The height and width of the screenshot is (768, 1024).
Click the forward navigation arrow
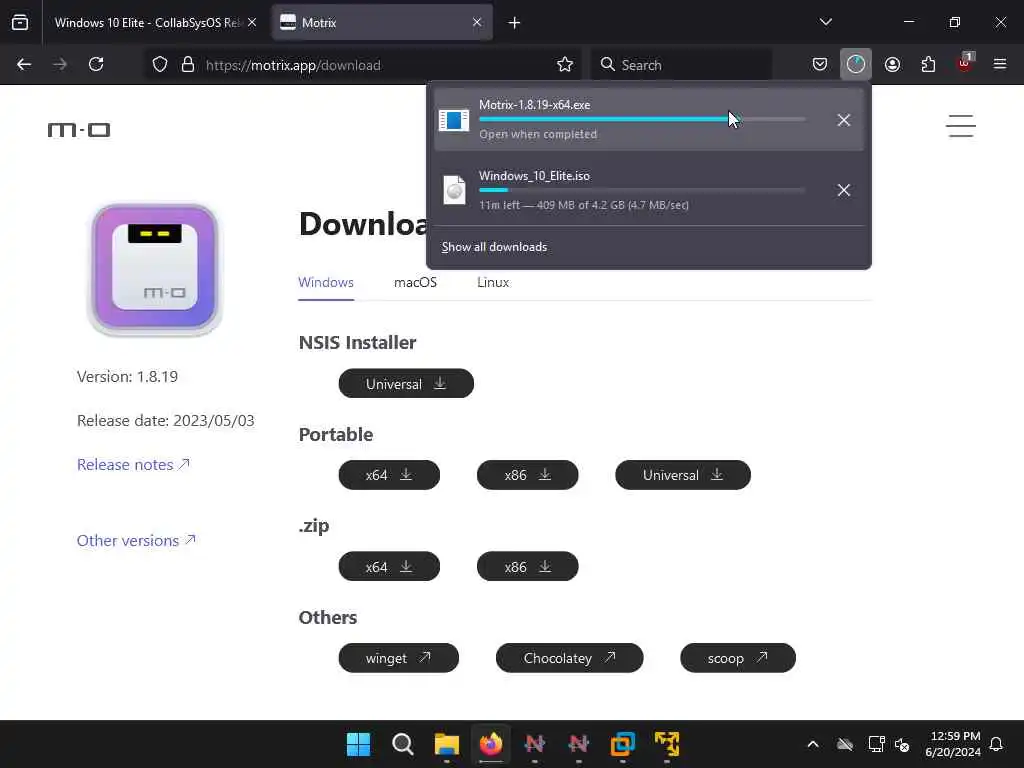click(x=60, y=65)
